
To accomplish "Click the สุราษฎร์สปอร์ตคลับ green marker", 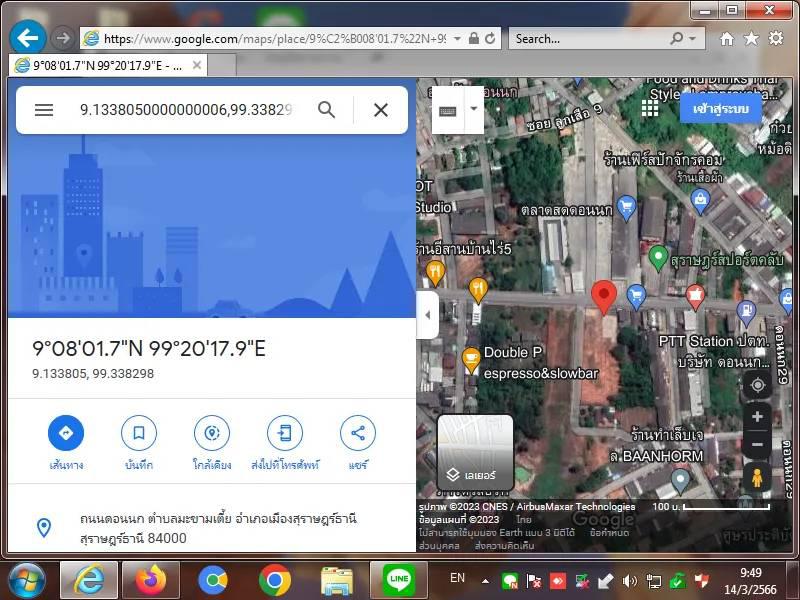I will pyautogui.click(x=658, y=257).
